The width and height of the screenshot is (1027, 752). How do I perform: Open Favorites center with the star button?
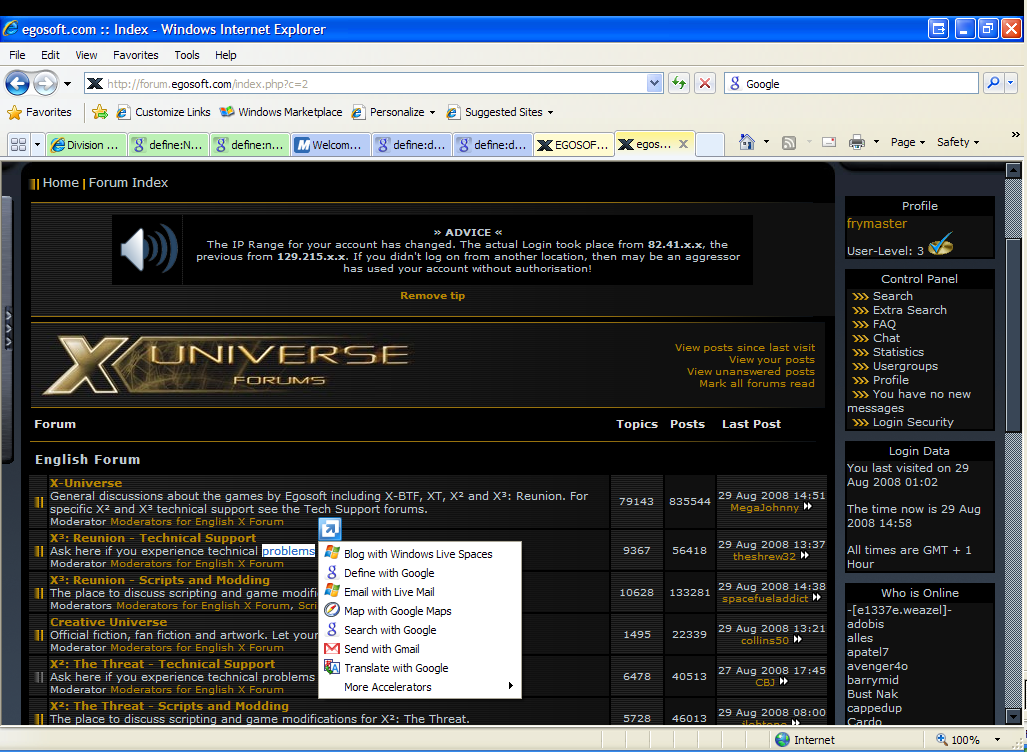[39, 112]
